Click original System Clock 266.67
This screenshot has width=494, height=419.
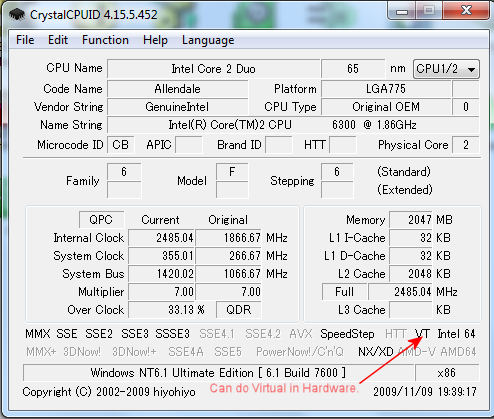[229, 256]
